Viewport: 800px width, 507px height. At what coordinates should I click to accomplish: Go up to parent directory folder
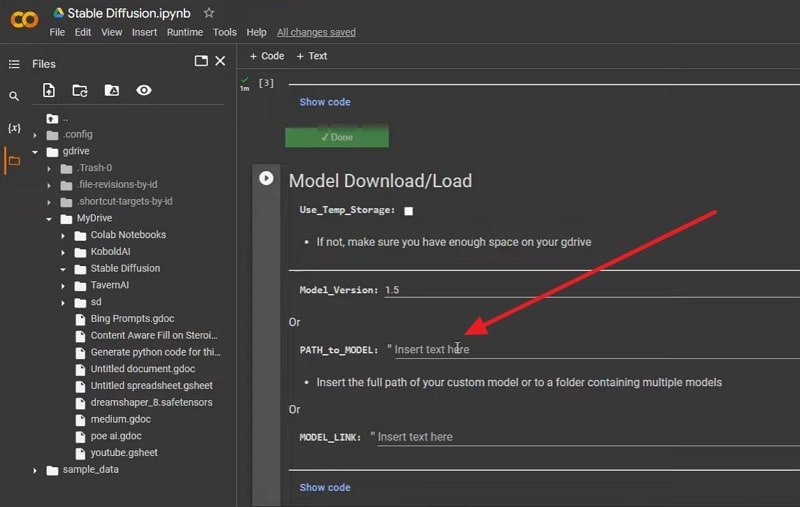pyautogui.click(x=52, y=118)
